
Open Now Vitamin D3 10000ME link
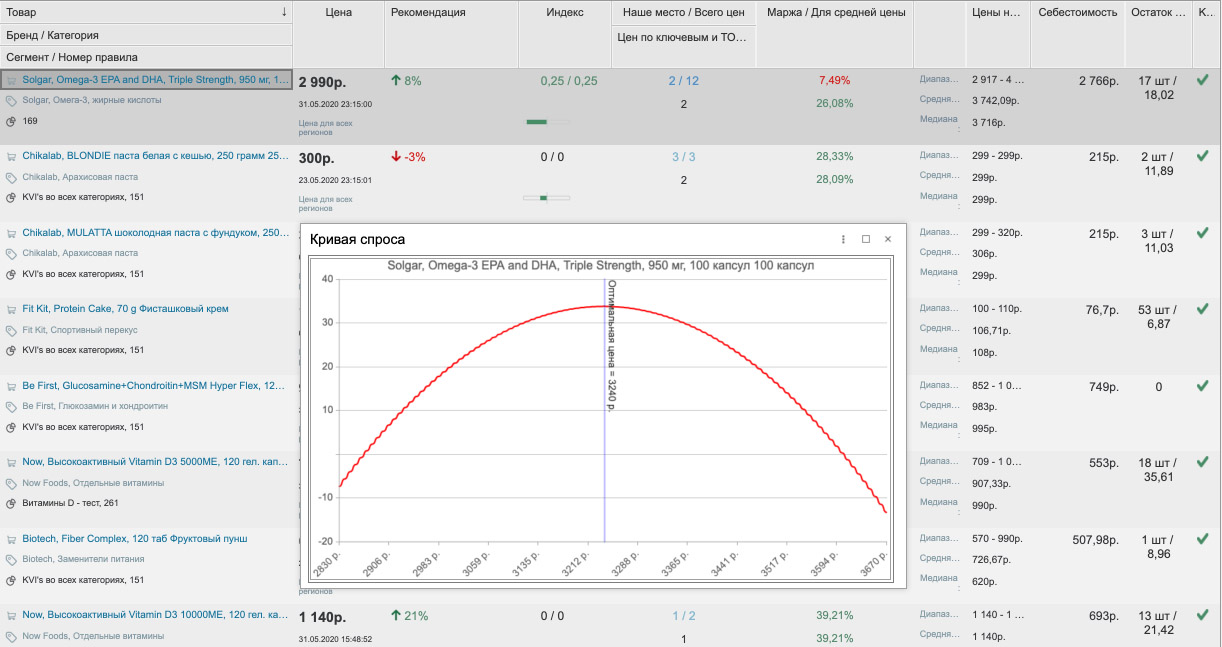pyautogui.click(x=156, y=615)
